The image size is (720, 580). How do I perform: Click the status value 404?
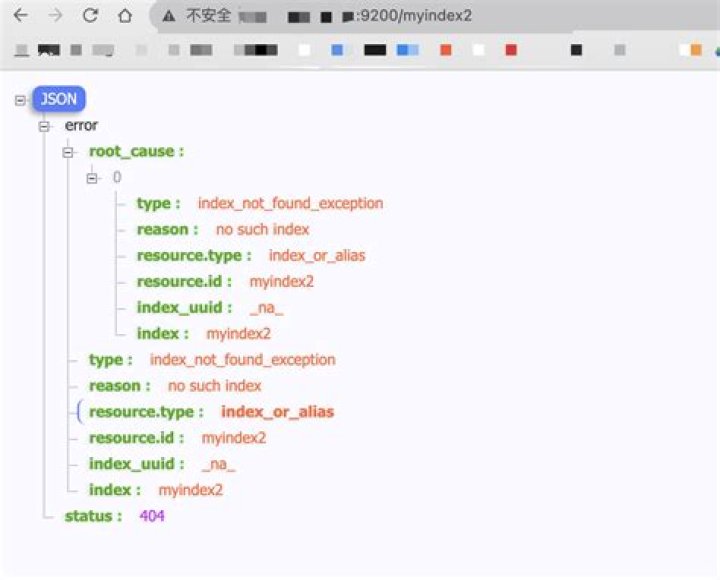[x=152, y=516]
